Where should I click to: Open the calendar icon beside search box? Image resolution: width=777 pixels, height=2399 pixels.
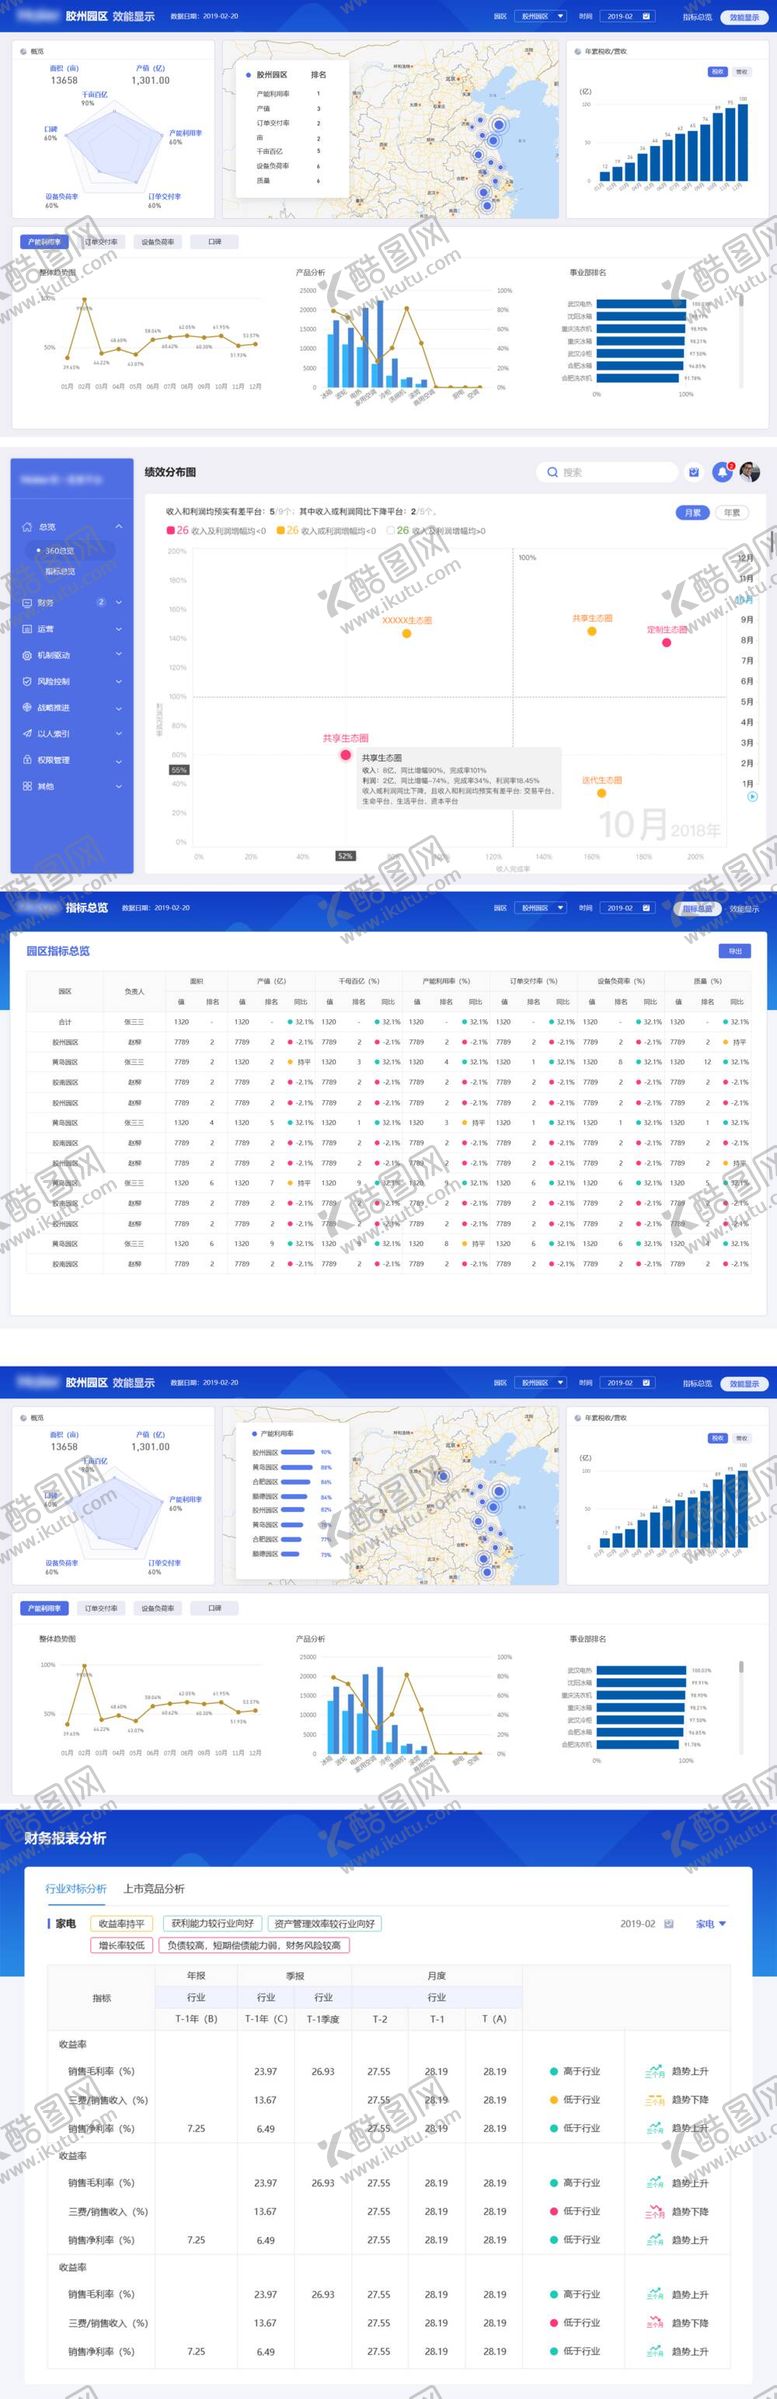pos(694,472)
